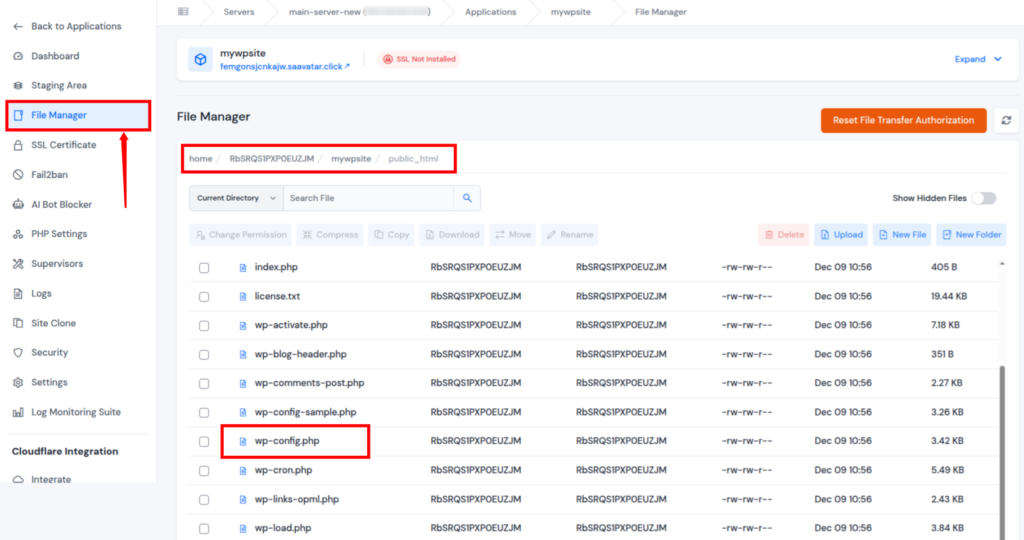1024x540 pixels.
Task: Tick the checkbox for wp-config.php
Action: [204, 441]
